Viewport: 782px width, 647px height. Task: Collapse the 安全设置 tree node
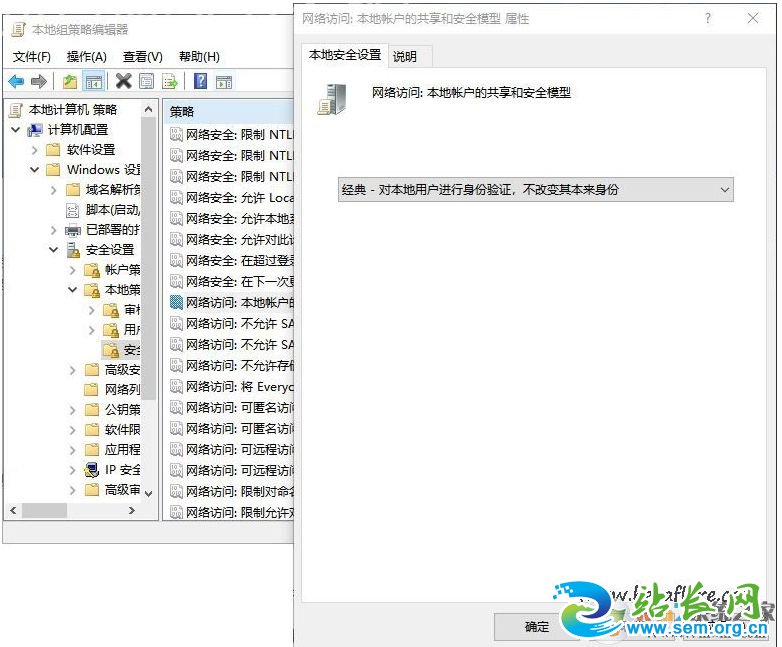click(53, 250)
